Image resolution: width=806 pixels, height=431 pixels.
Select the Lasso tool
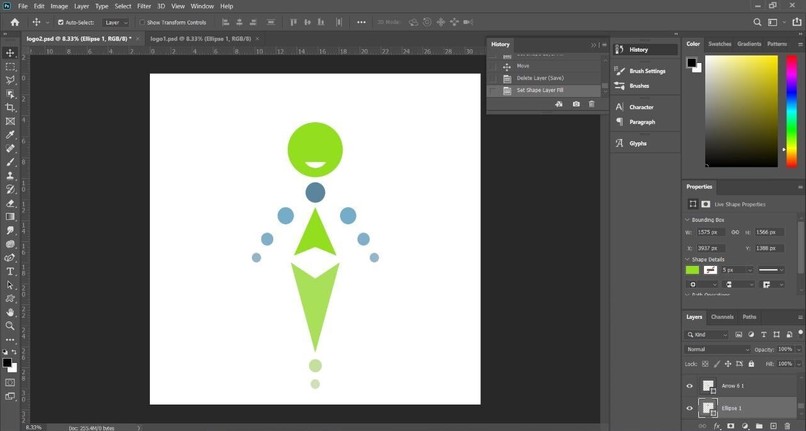pyautogui.click(x=10, y=80)
